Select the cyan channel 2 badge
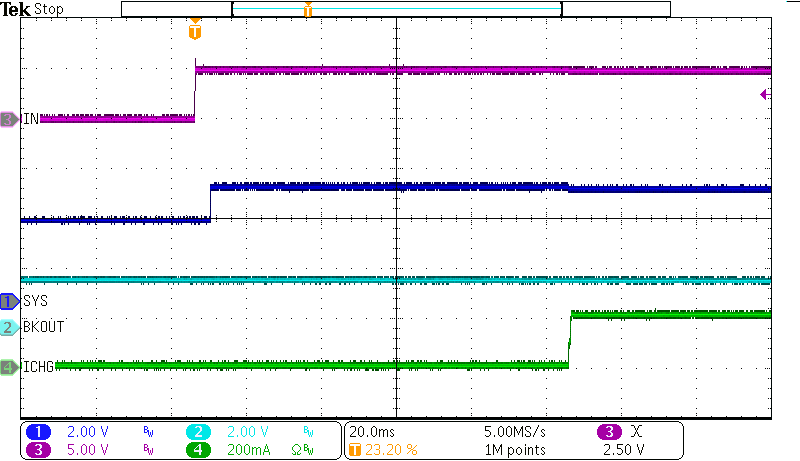Image resolution: width=800 pixels, height=461 pixels. point(200,432)
